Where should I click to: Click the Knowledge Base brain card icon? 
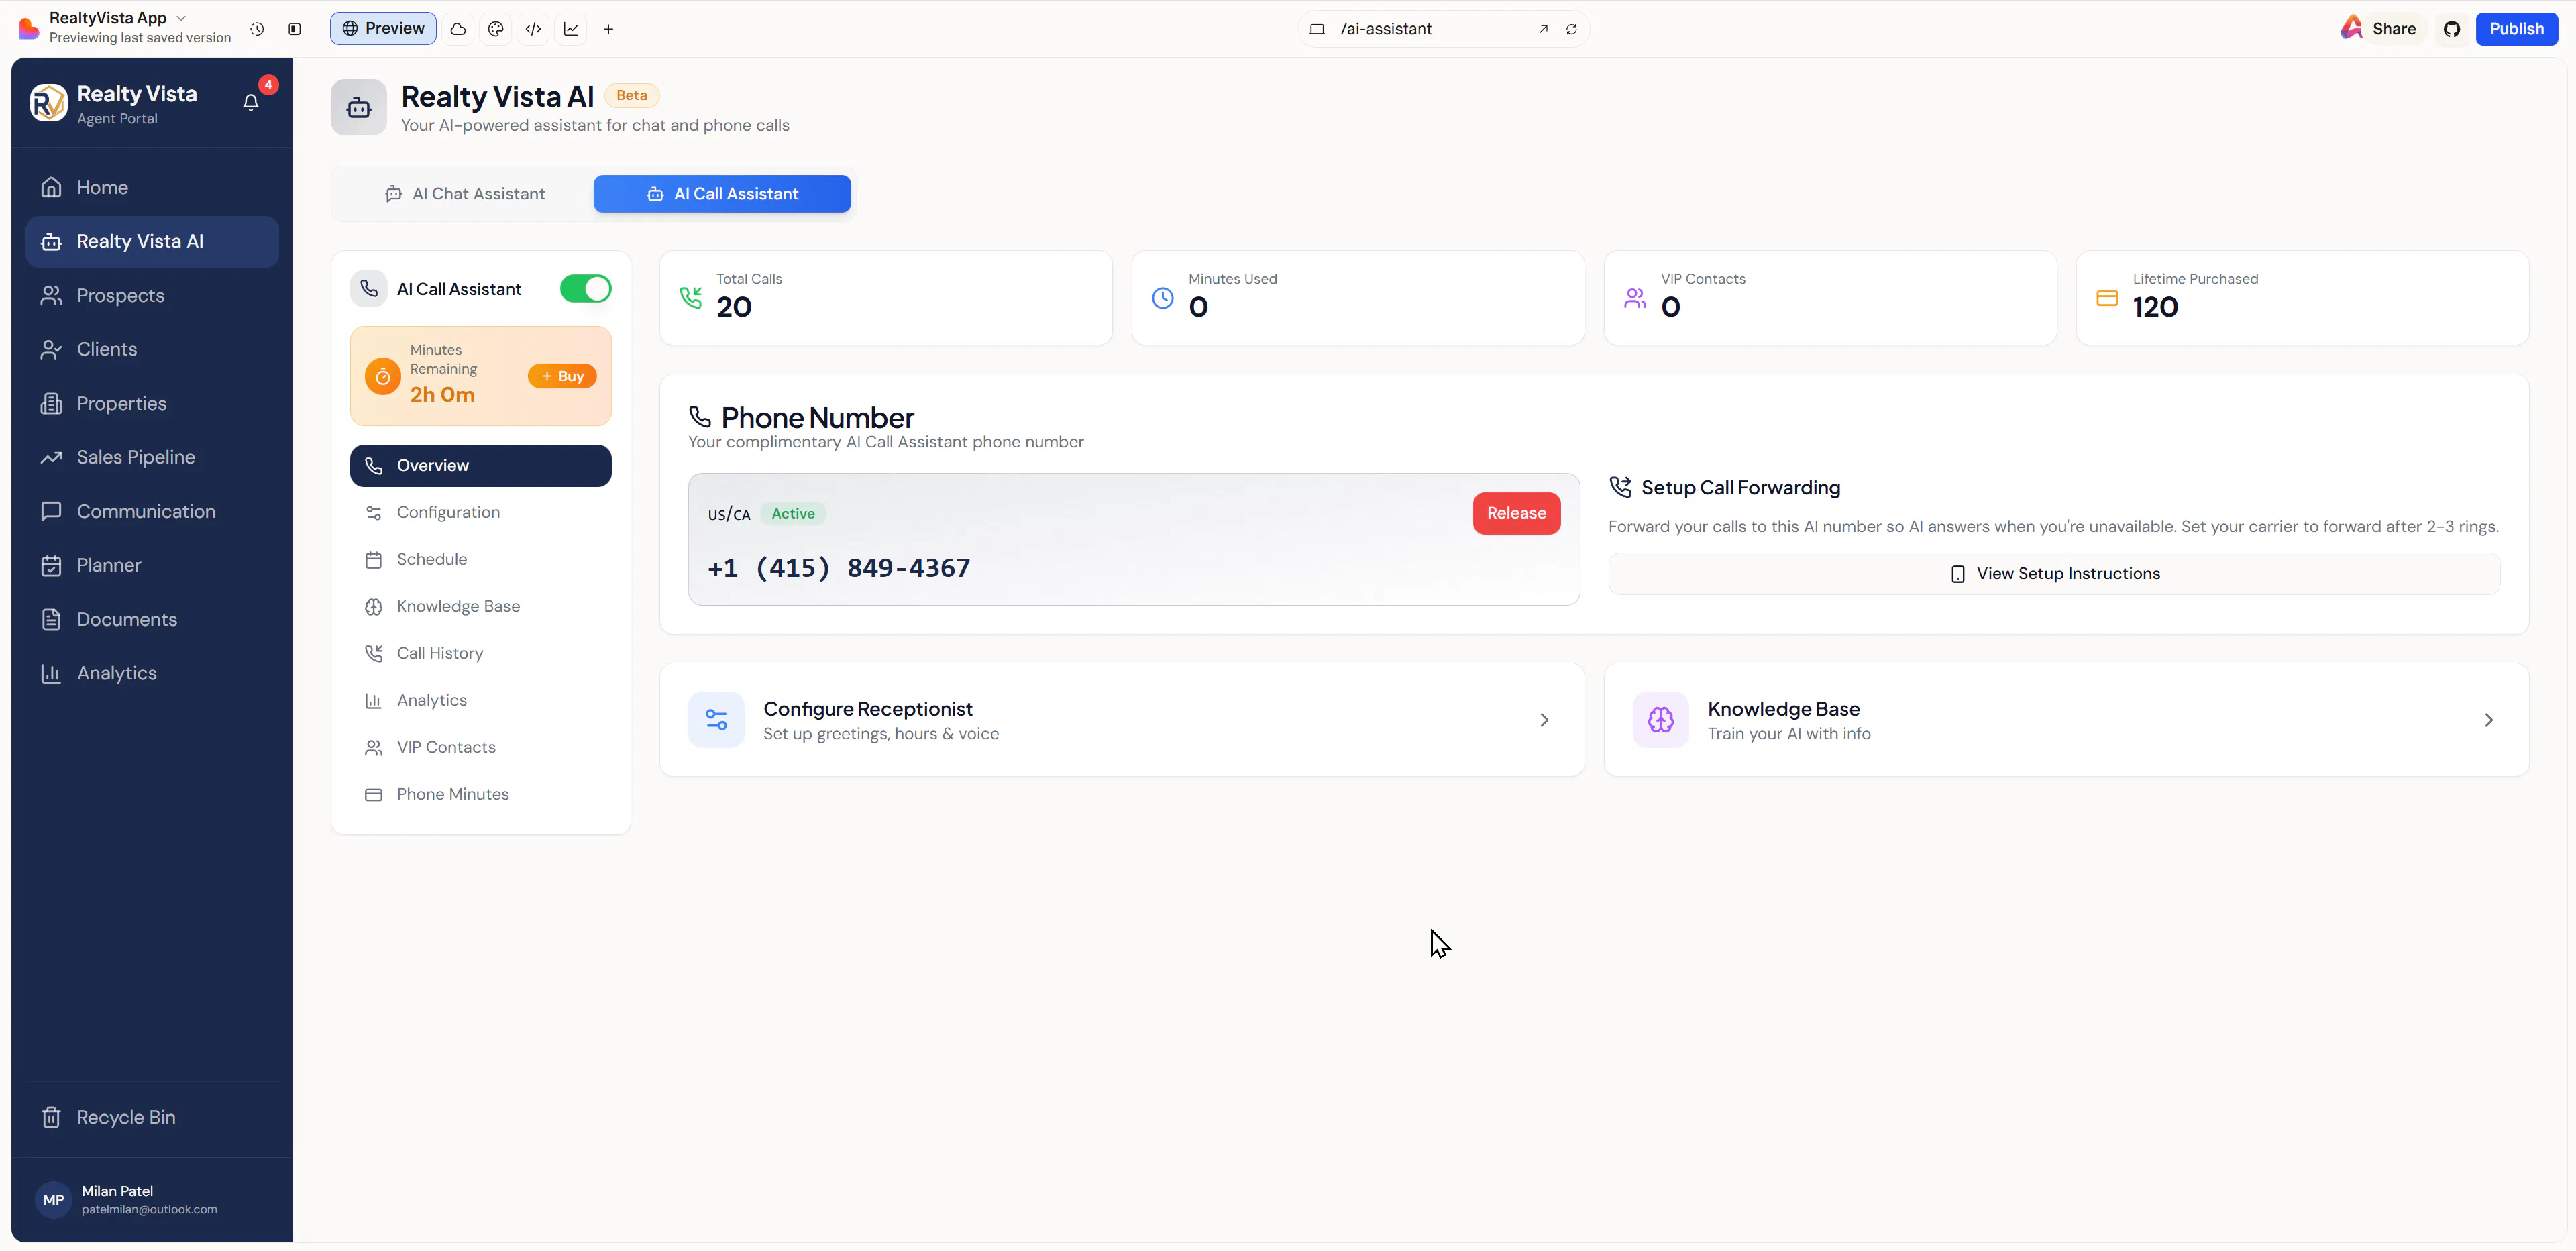point(1661,720)
